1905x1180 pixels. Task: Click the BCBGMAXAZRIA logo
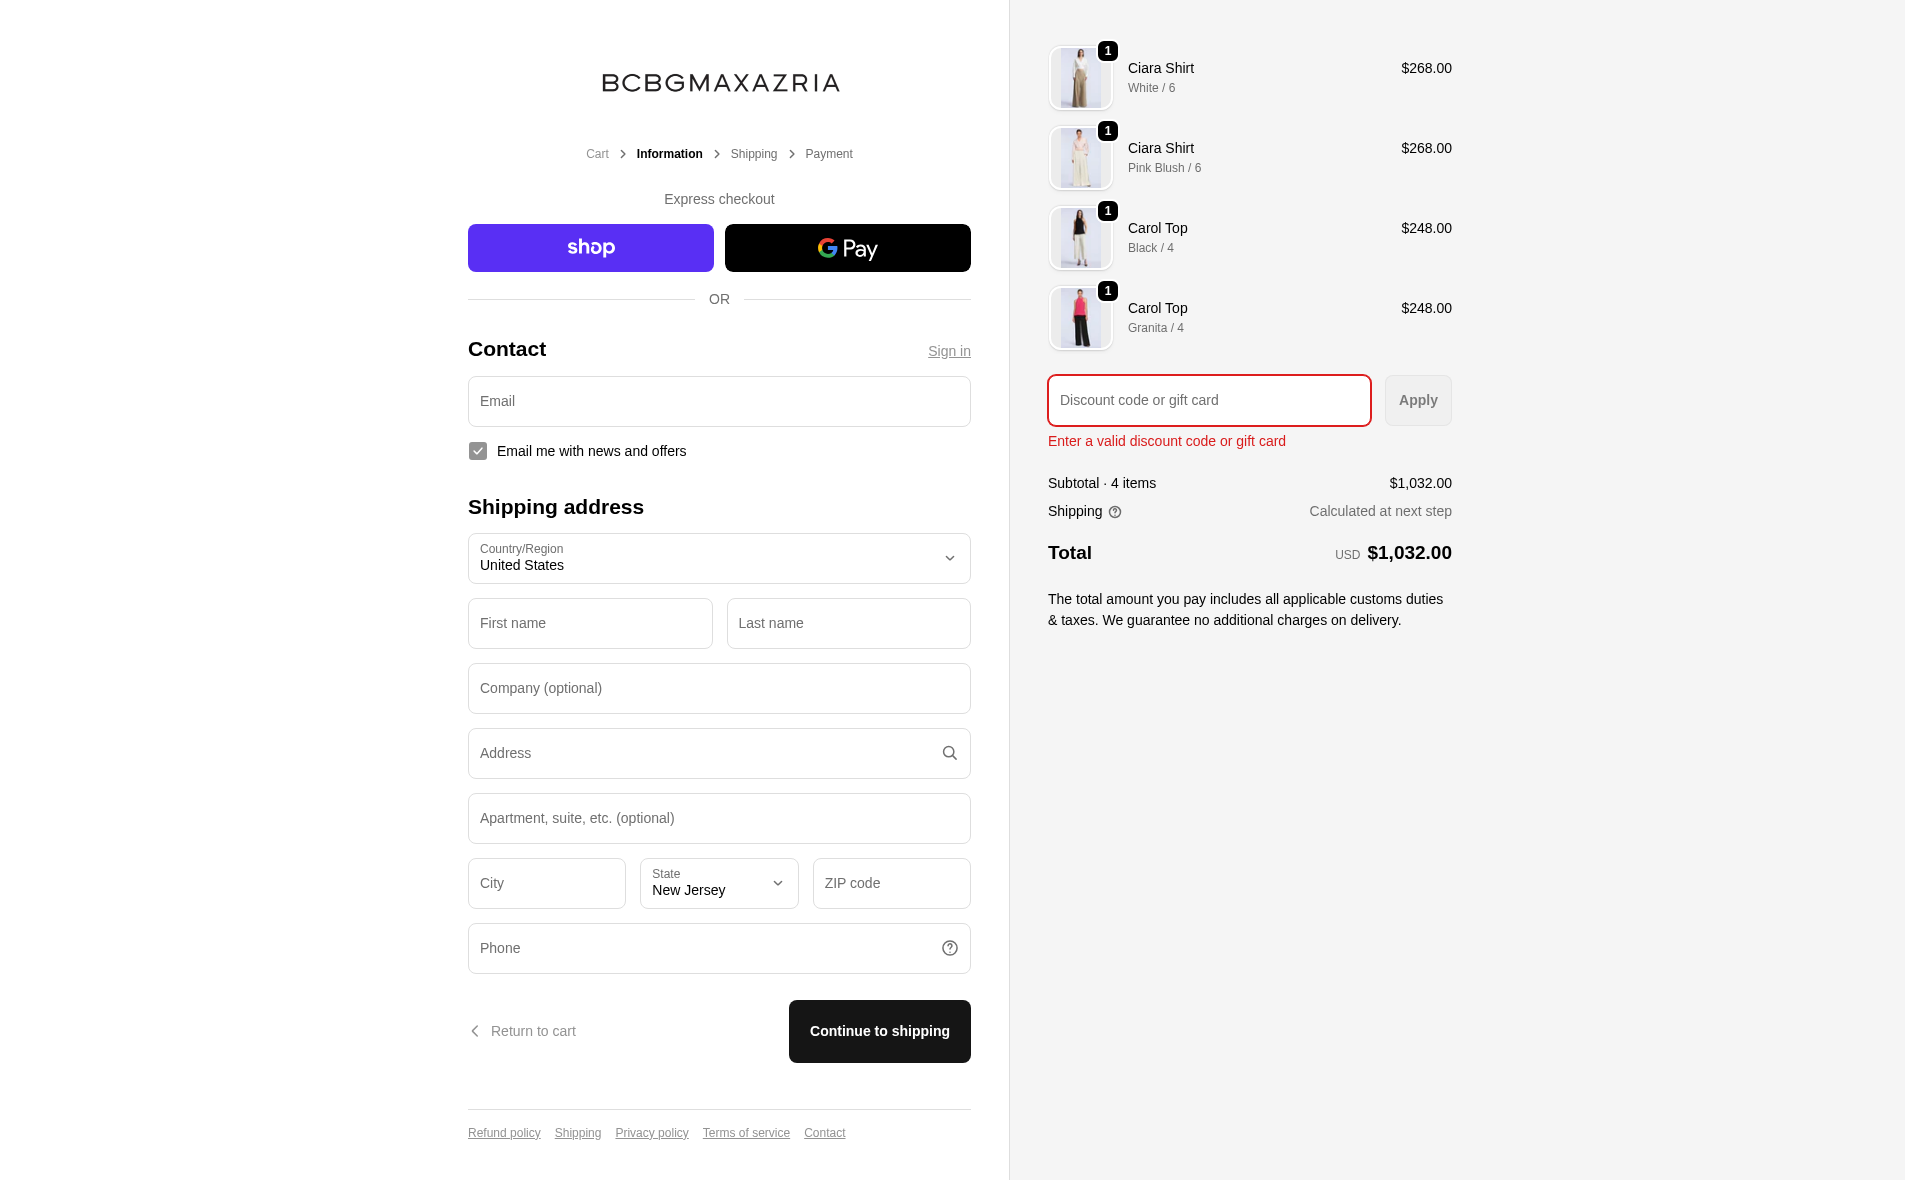coord(720,83)
